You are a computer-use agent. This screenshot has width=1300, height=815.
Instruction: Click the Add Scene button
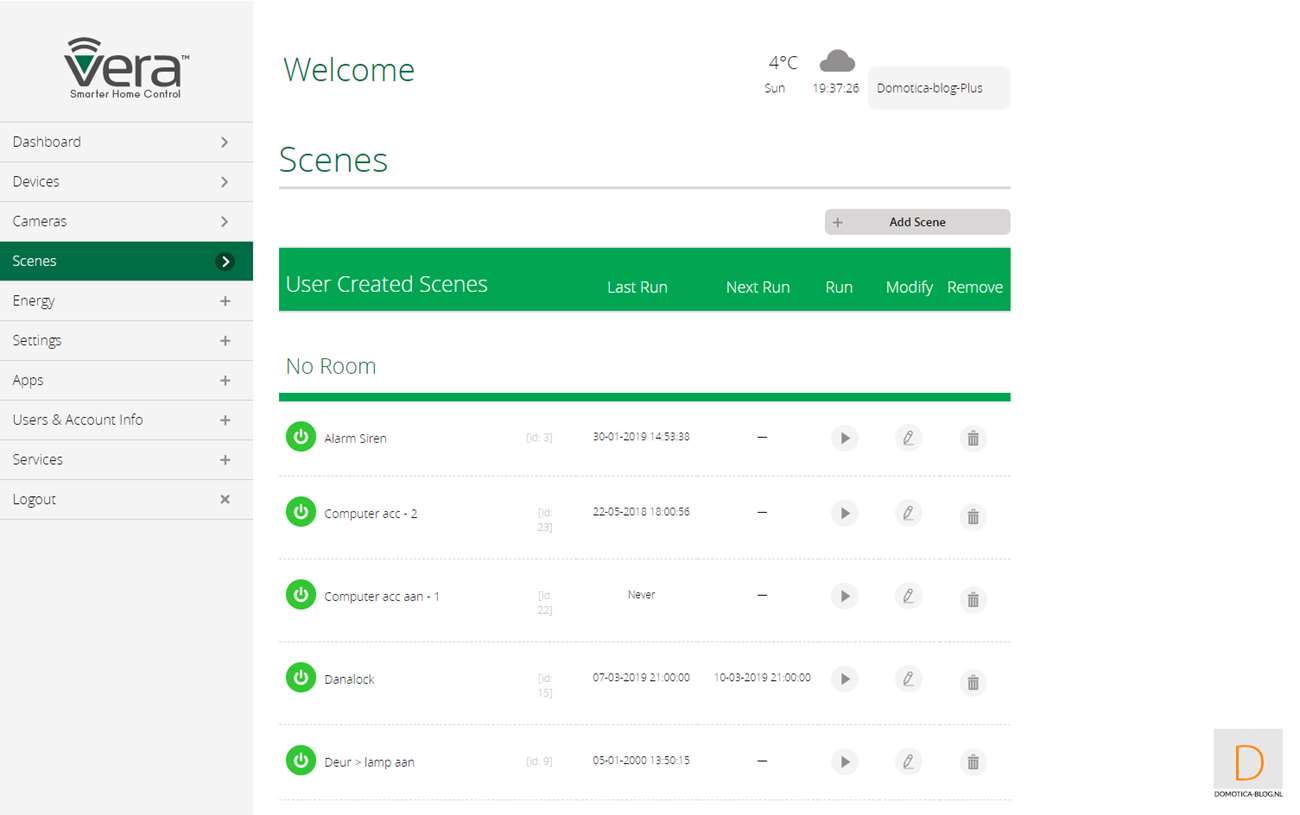point(917,222)
